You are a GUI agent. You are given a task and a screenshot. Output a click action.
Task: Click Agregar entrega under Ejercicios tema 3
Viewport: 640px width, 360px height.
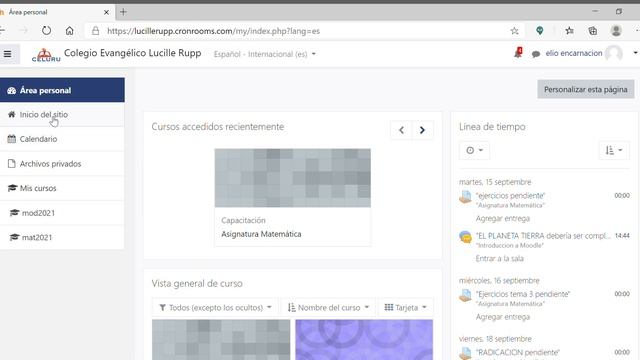pyautogui.click(x=502, y=317)
